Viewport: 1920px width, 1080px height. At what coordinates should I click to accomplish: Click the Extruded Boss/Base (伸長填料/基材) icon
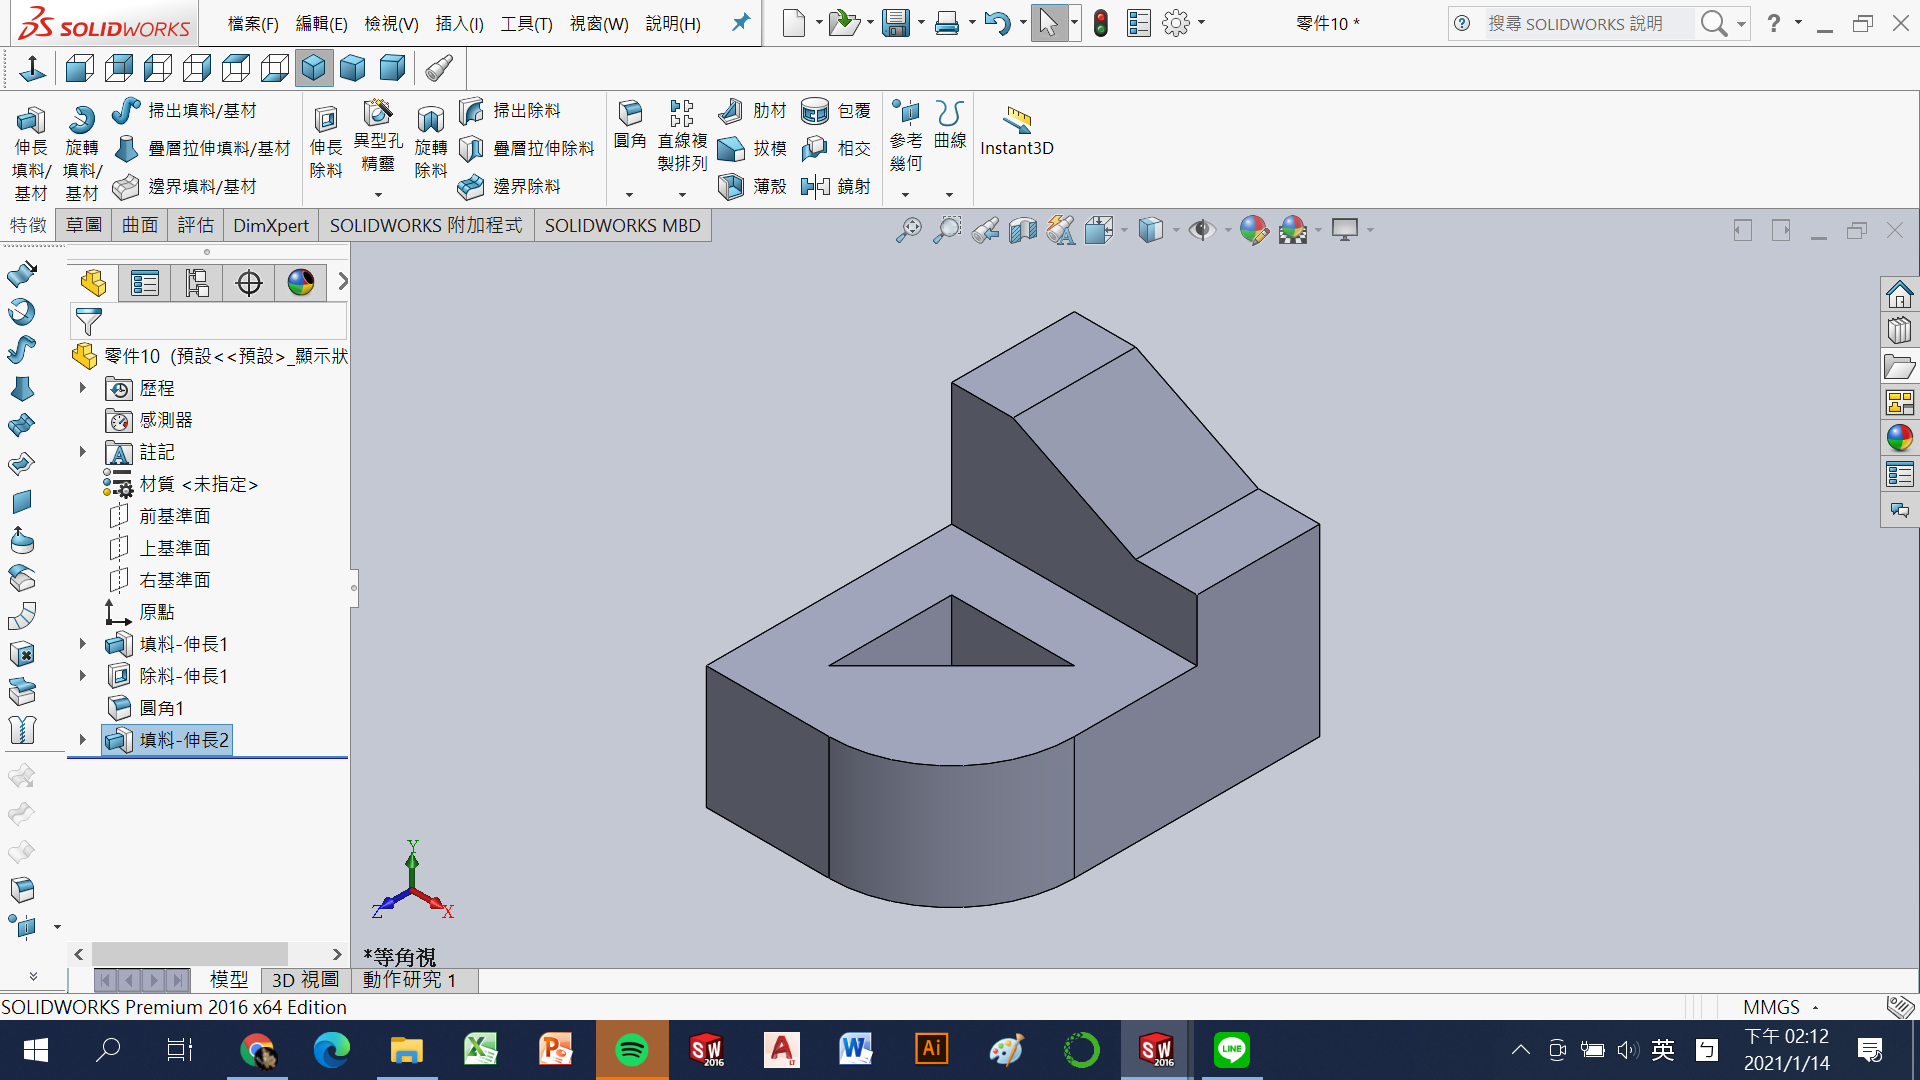click(30, 121)
